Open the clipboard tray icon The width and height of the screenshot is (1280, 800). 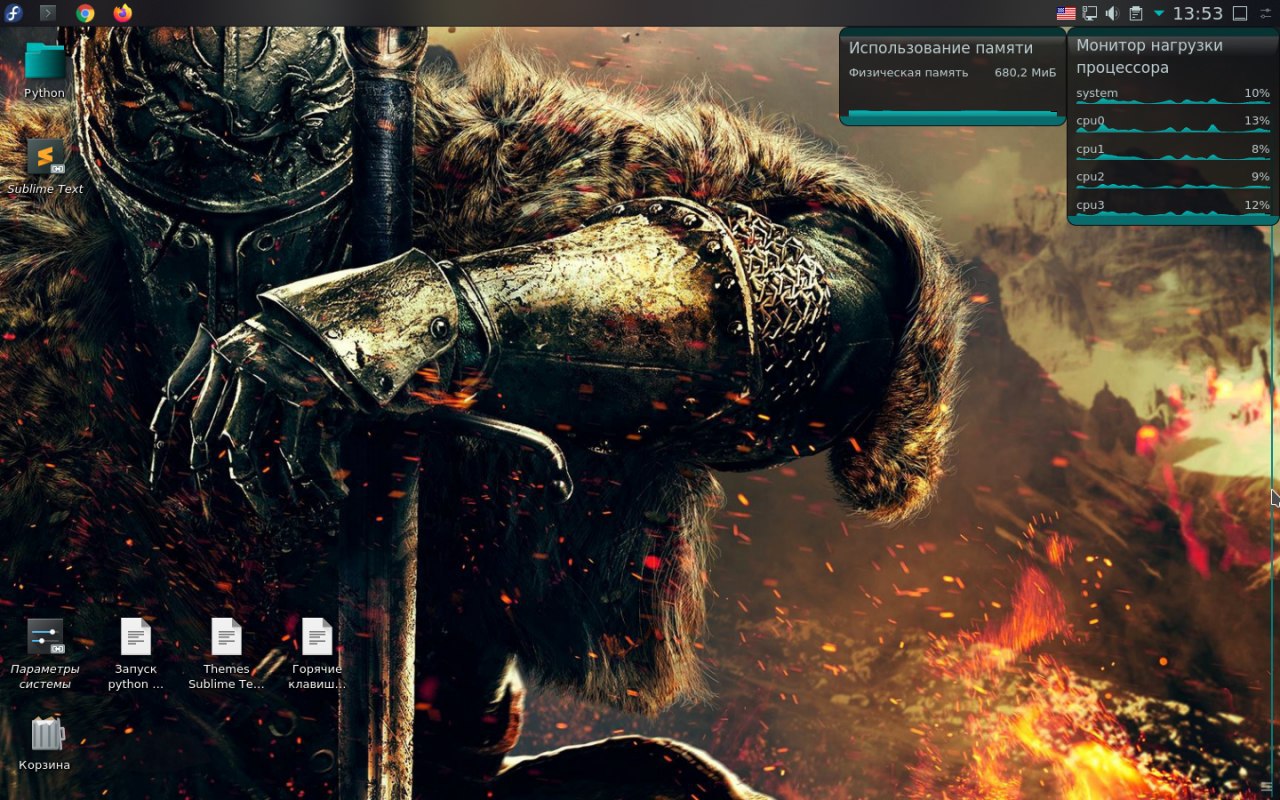[x=1136, y=14]
